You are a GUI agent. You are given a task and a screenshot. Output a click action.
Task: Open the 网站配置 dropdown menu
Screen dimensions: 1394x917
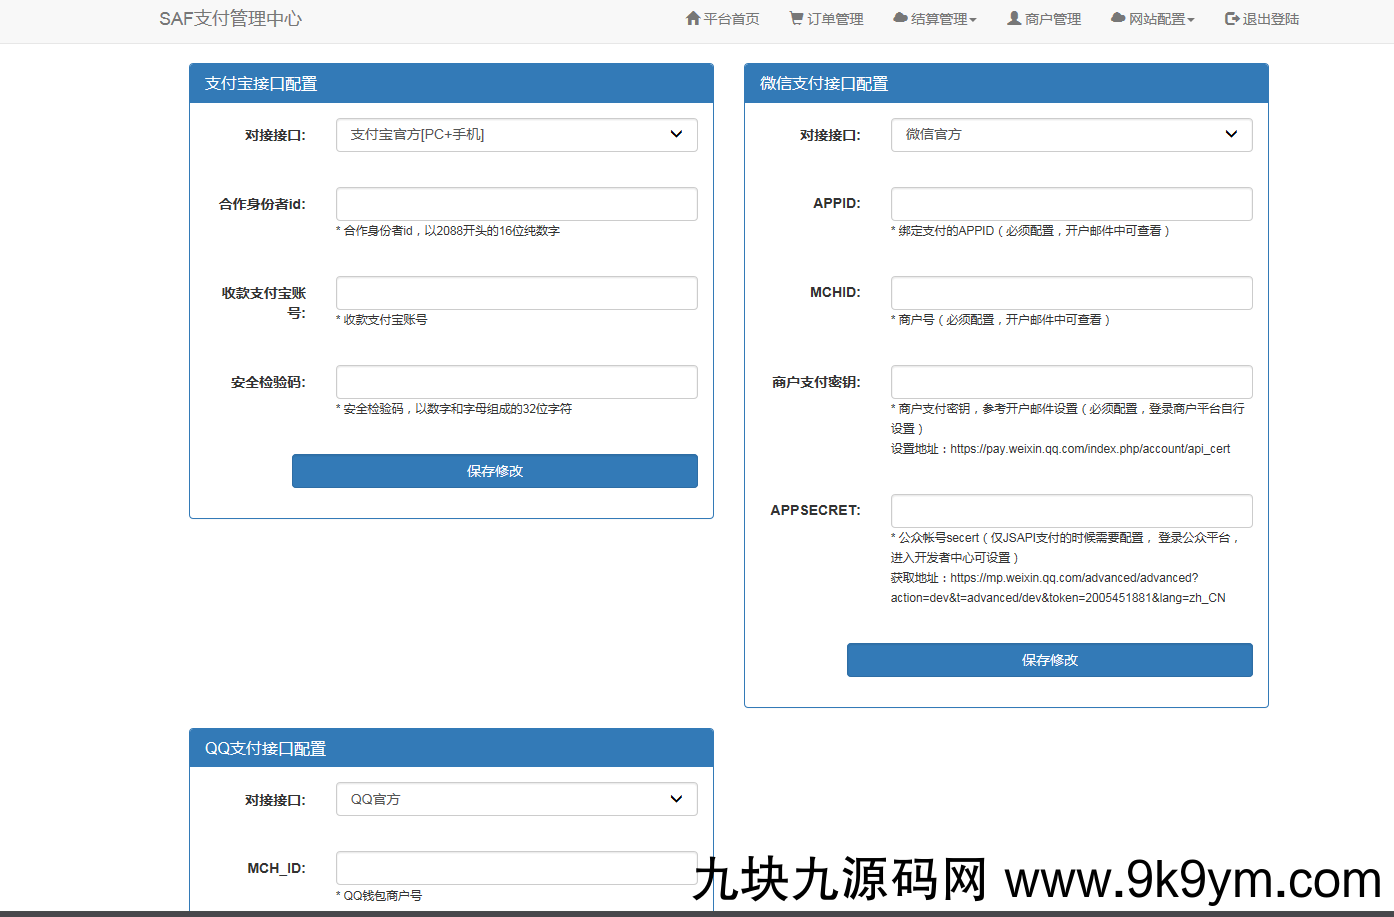coord(1160,19)
